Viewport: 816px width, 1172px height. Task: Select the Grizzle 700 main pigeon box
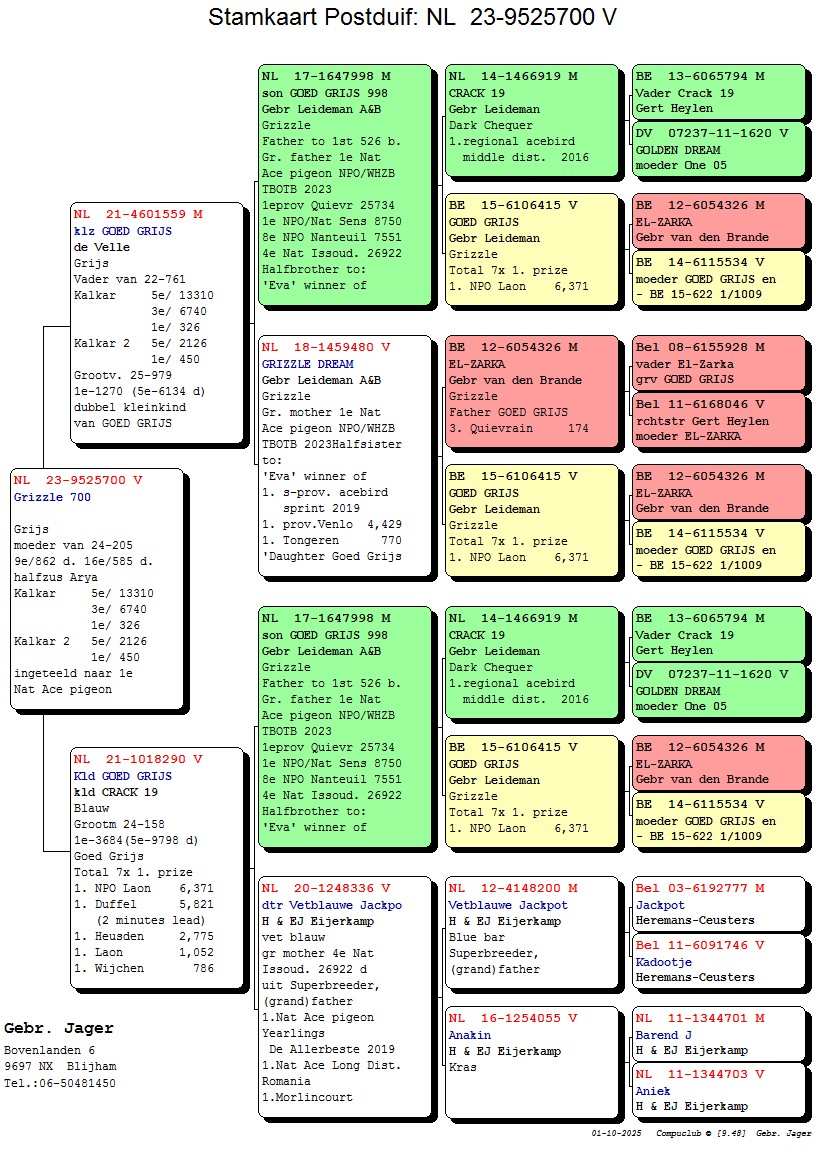pos(97,590)
